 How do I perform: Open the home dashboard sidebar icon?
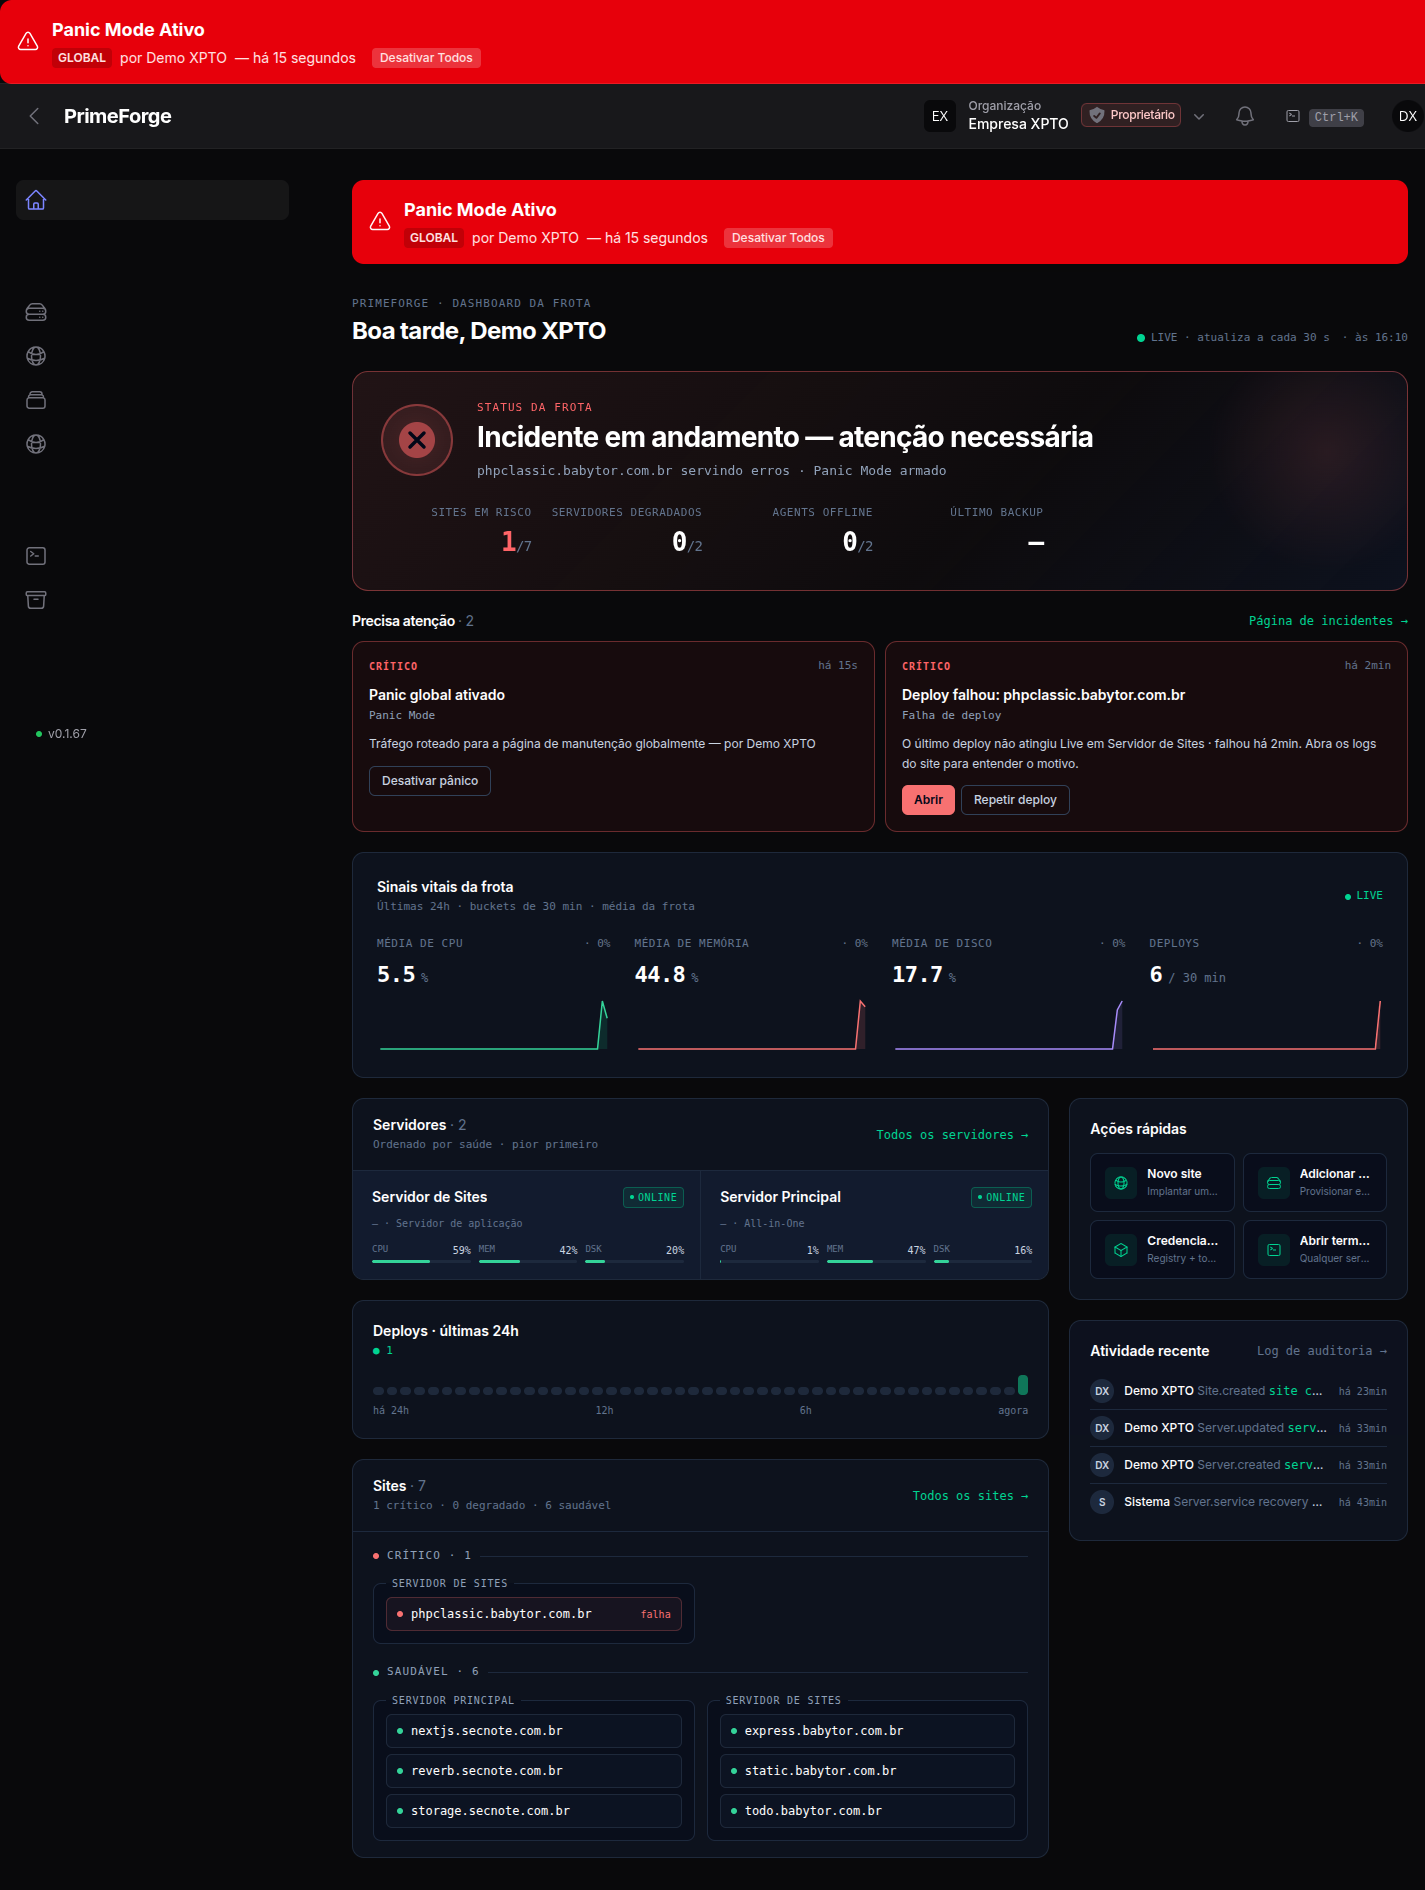[x=36, y=200]
